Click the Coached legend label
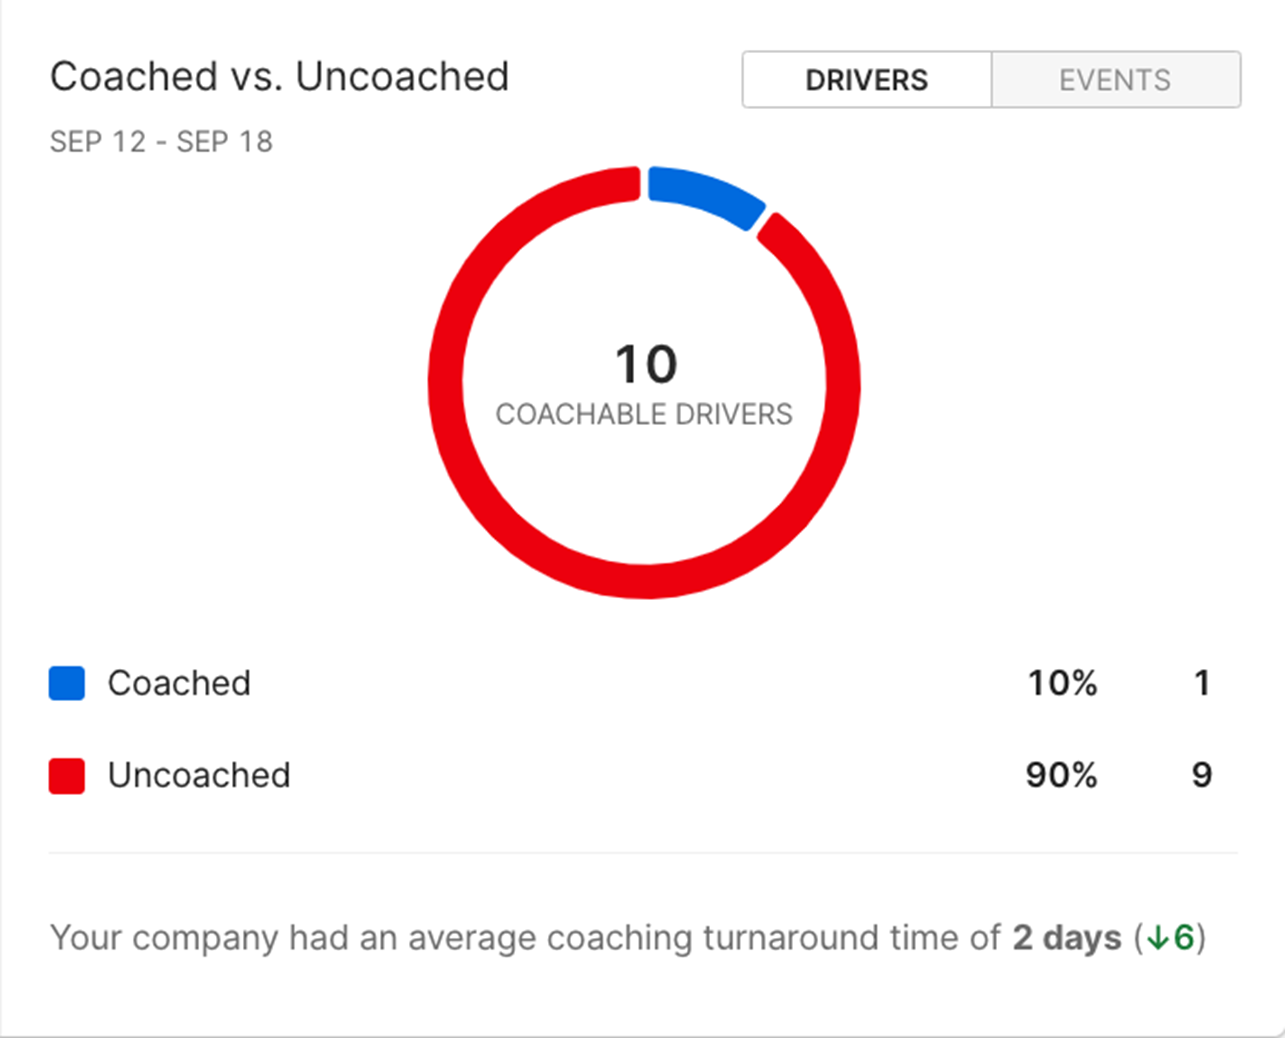 click(179, 683)
